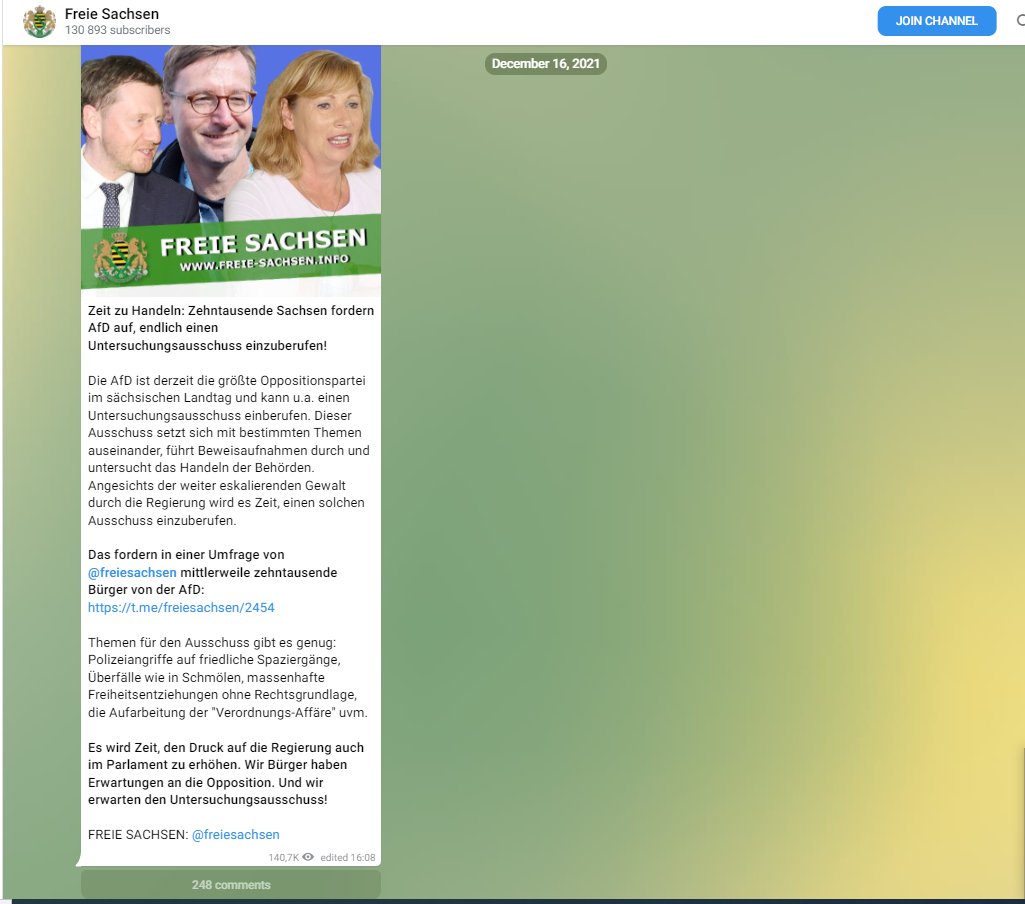Click the paragraph starting "Themen für den Ausschuss"

coord(228,678)
